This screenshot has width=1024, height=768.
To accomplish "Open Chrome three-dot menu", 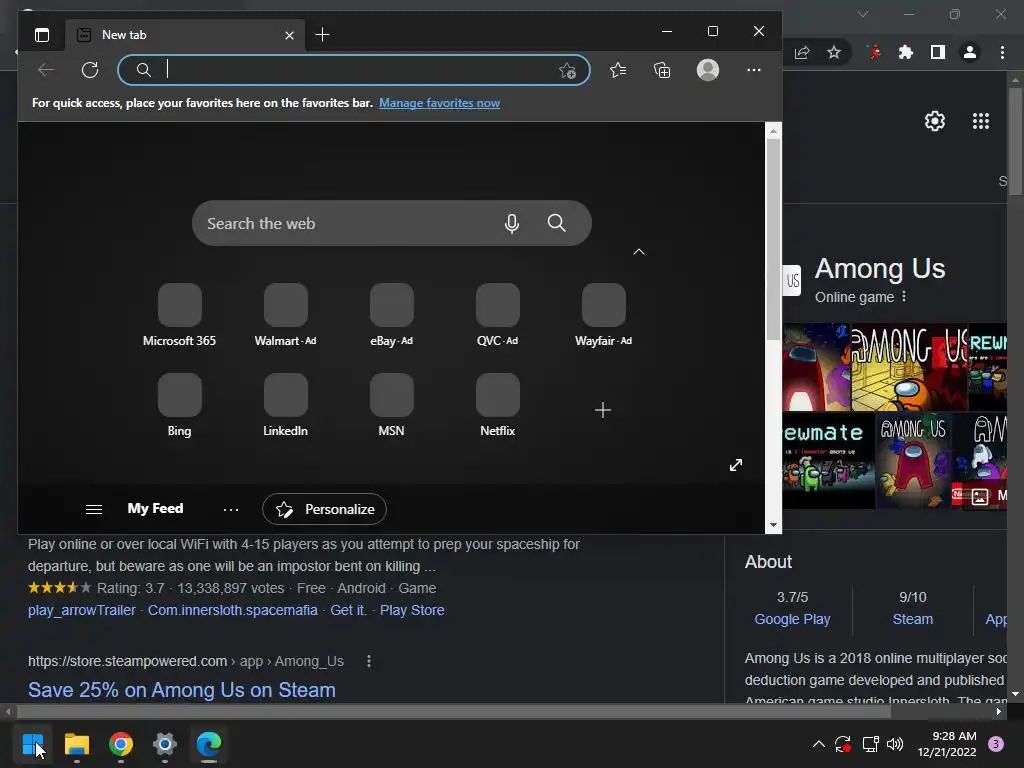I will tap(1002, 52).
